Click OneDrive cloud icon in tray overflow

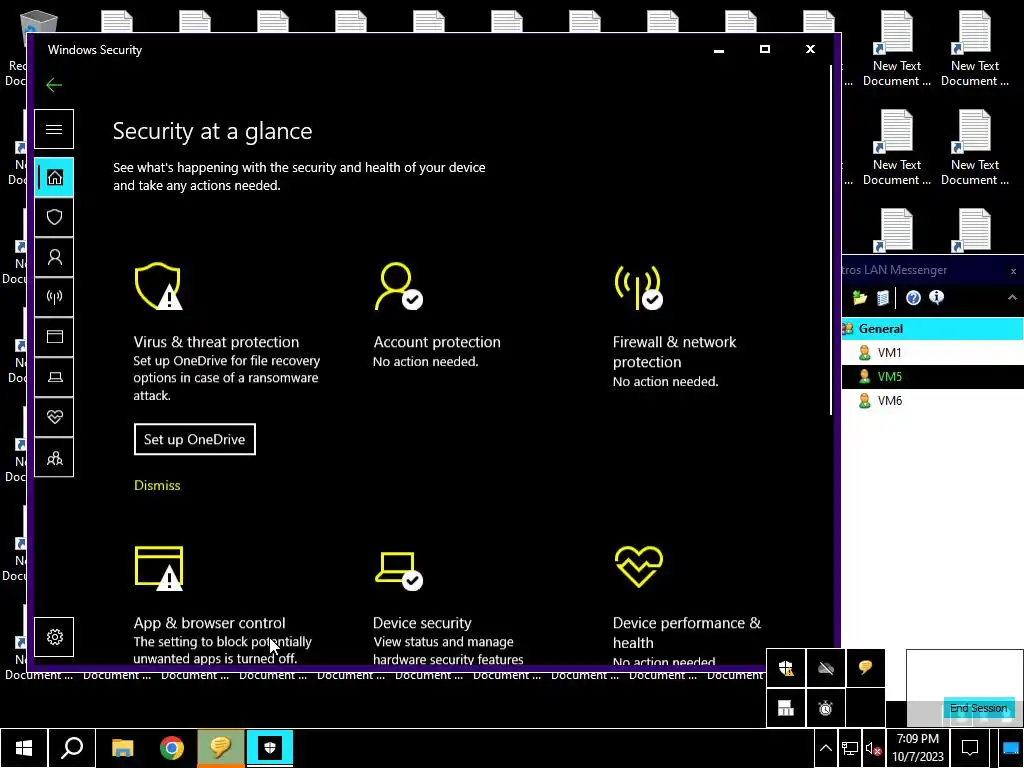[x=825, y=668]
